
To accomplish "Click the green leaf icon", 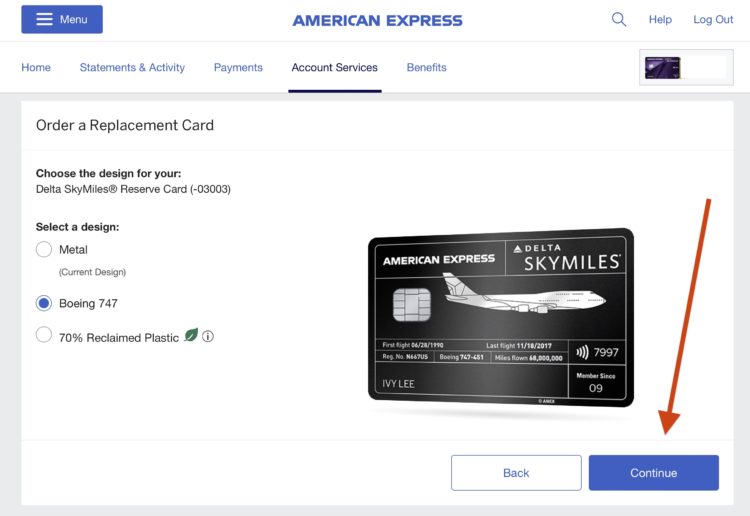I will click(191, 336).
